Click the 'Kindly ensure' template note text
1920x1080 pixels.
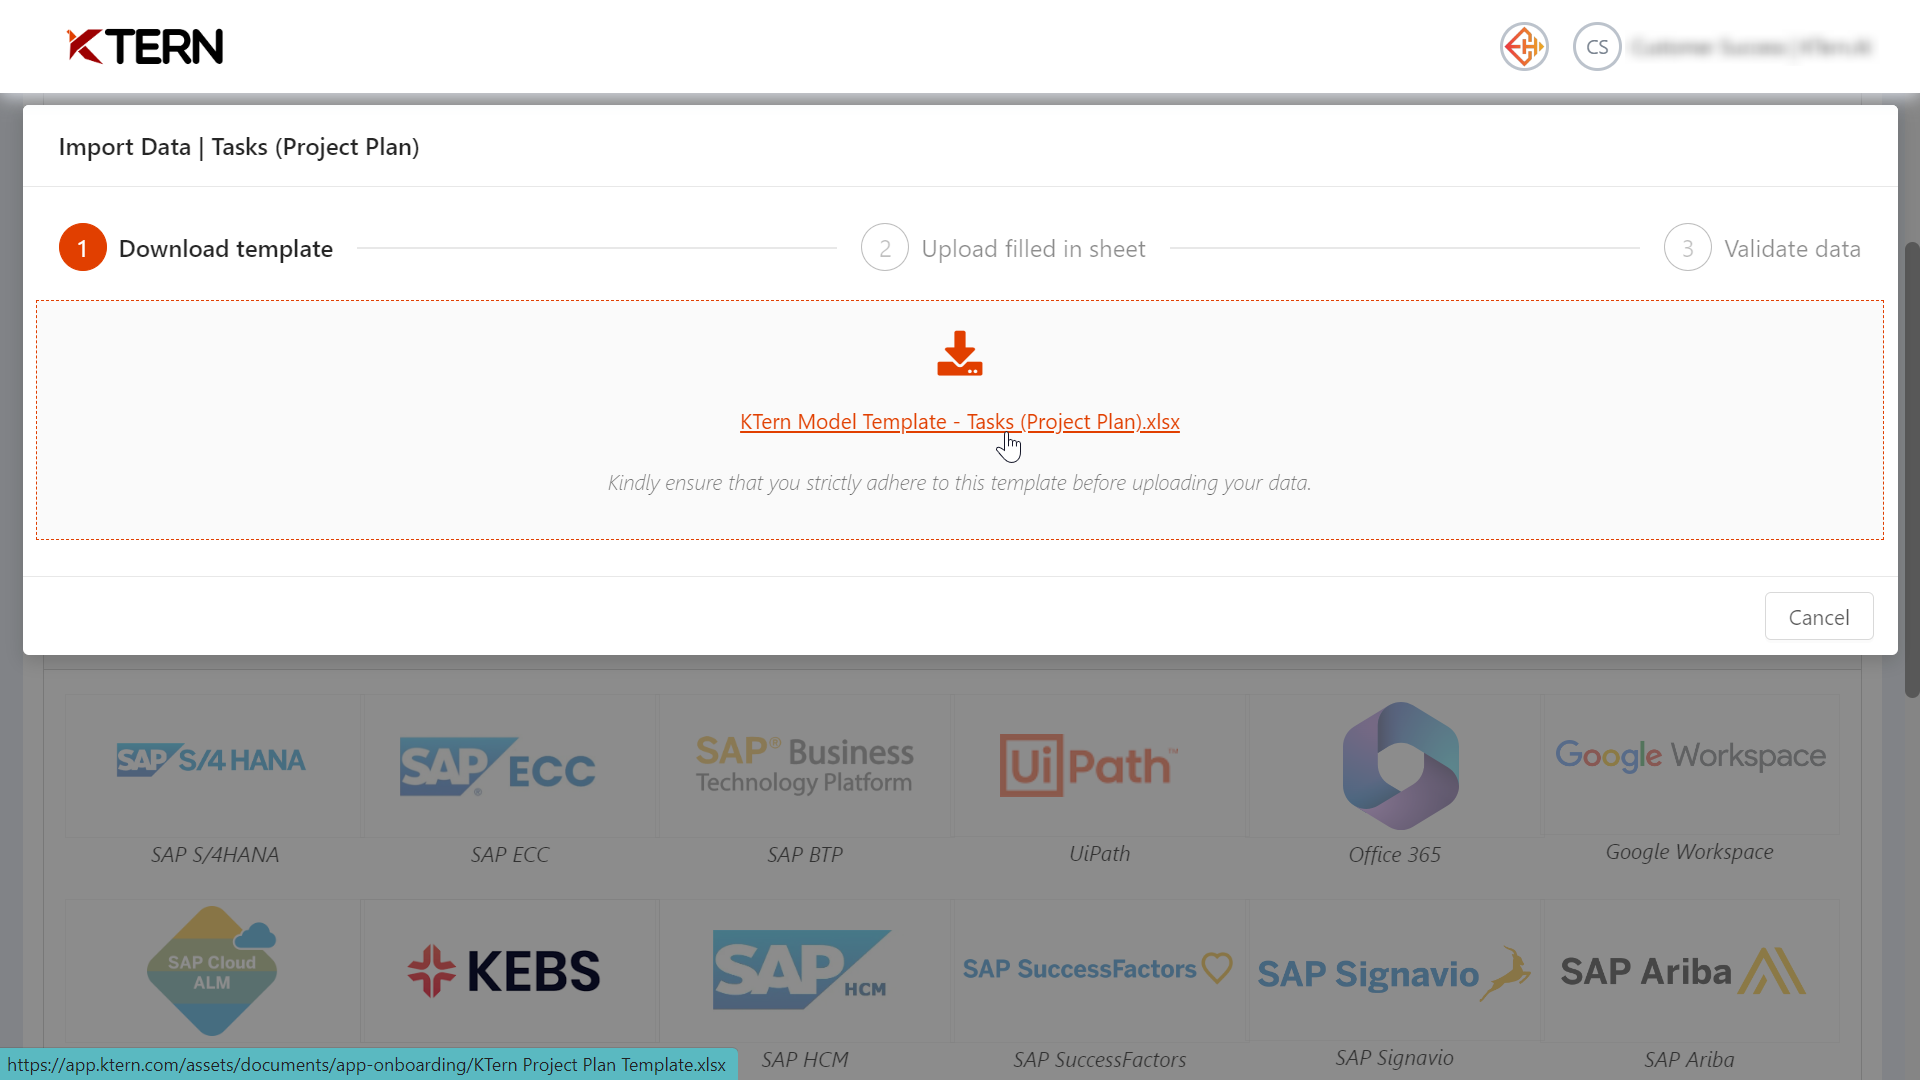960,483
